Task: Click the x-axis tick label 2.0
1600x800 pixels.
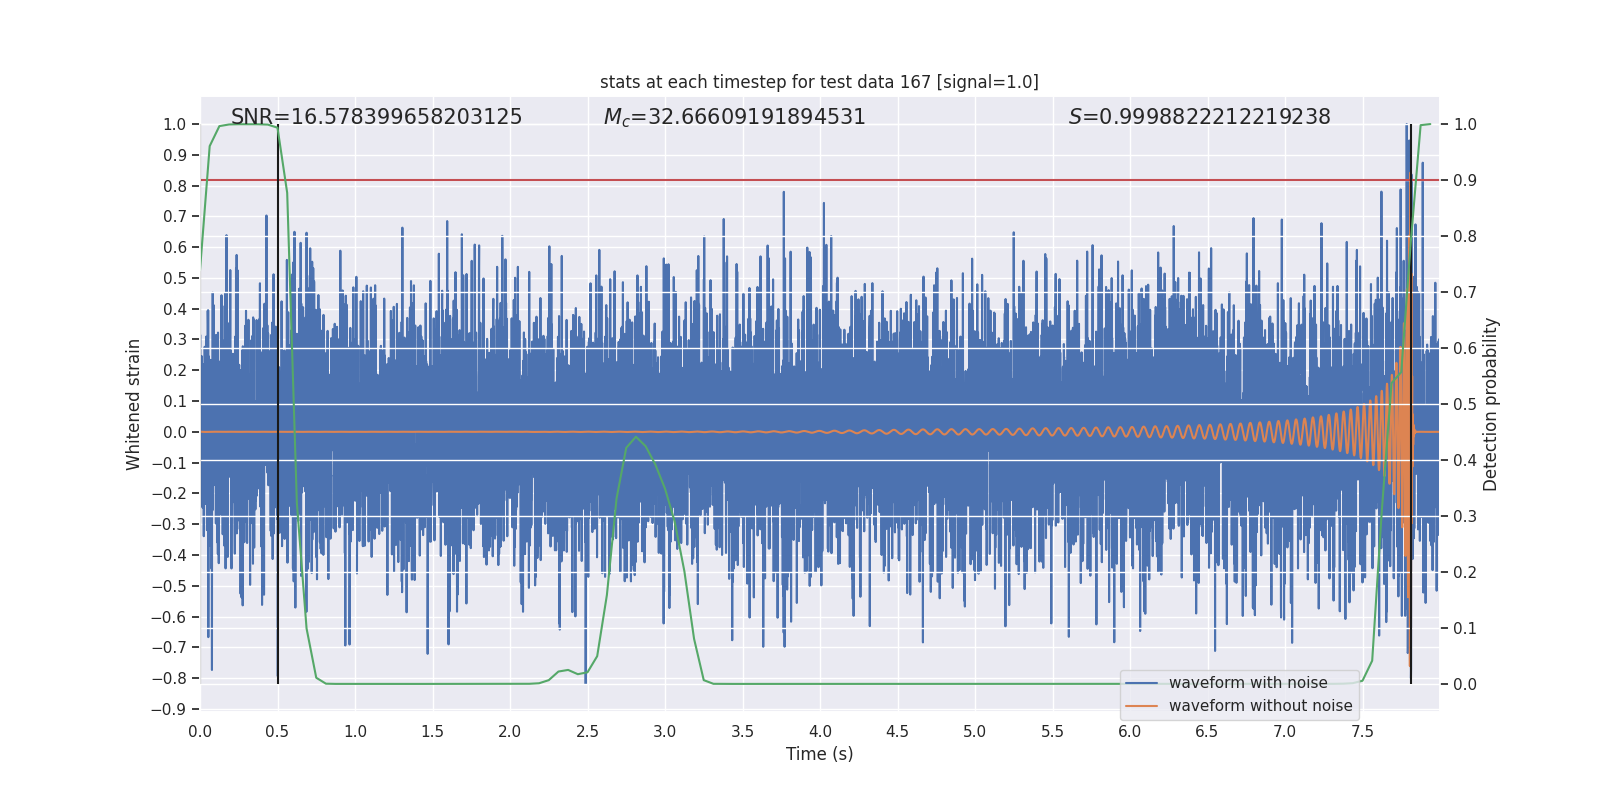Action: point(510,732)
